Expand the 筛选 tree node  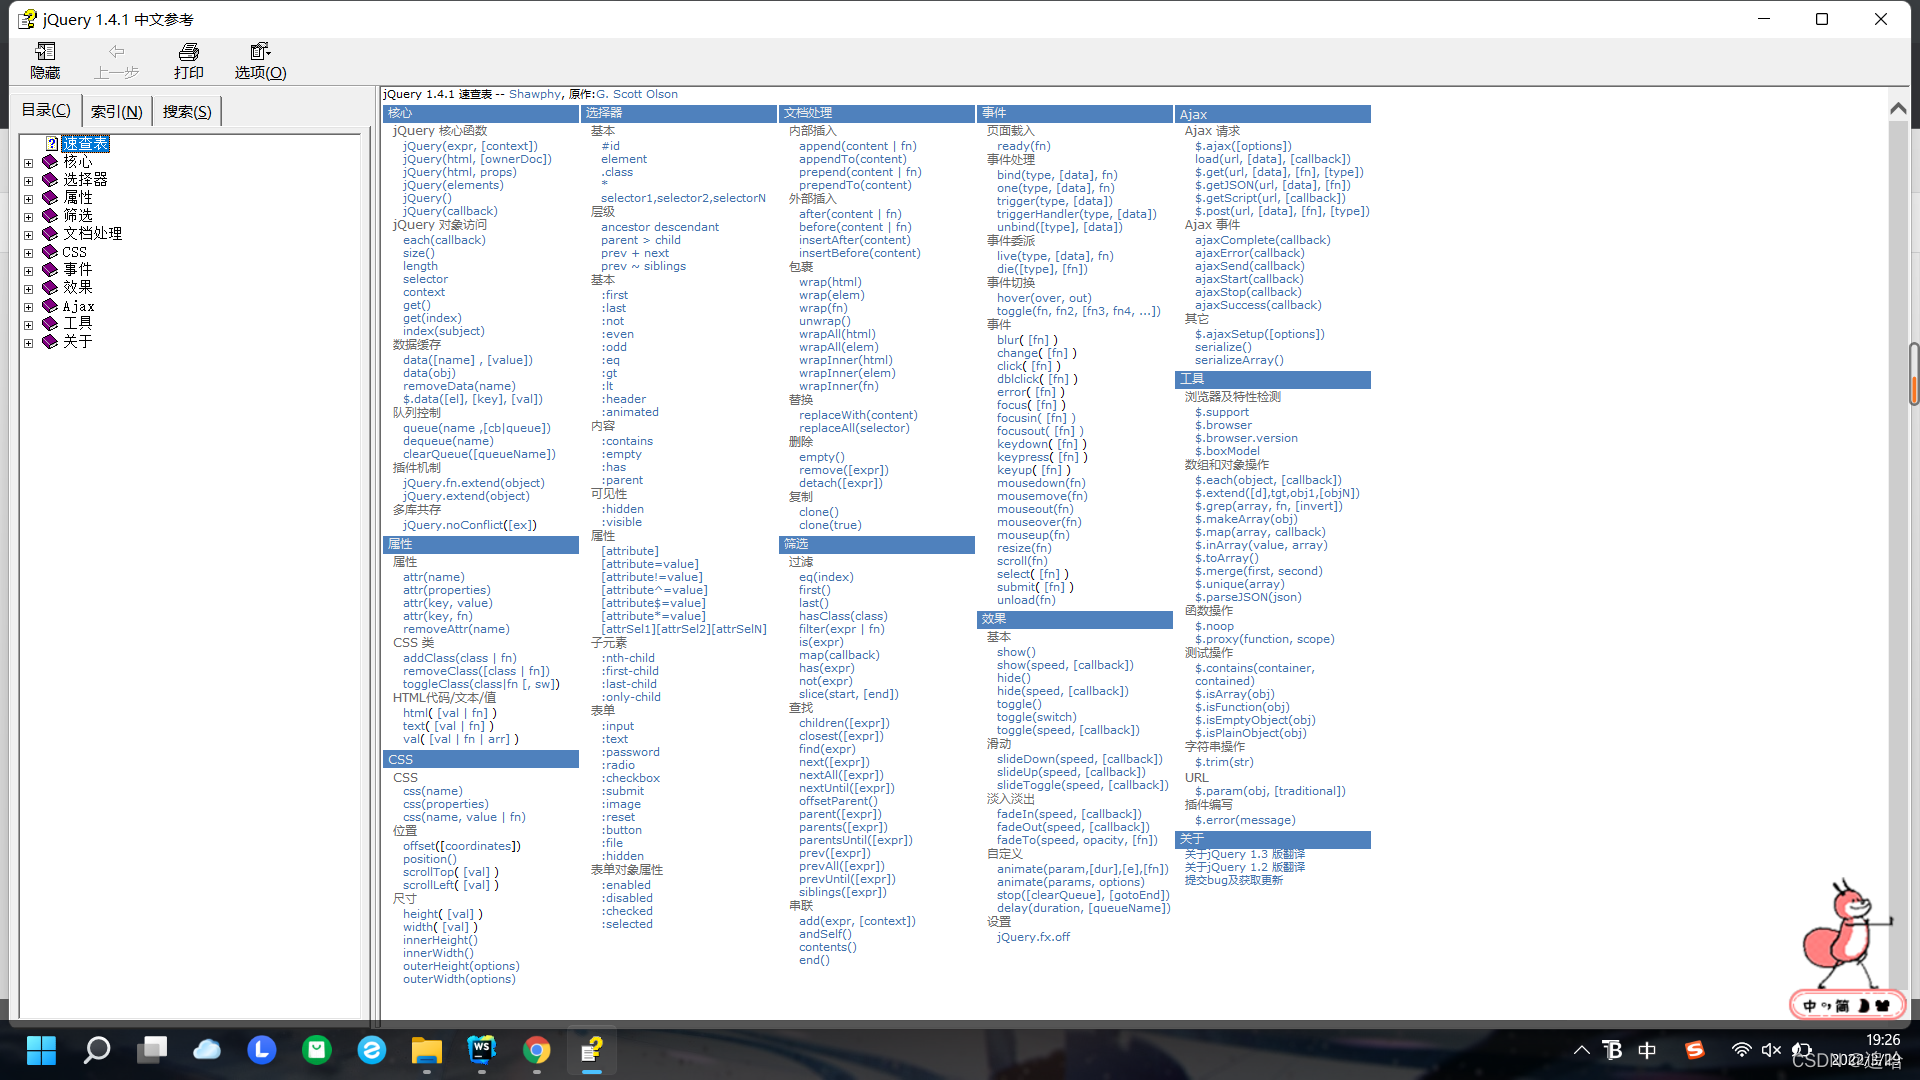pos(28,217)
